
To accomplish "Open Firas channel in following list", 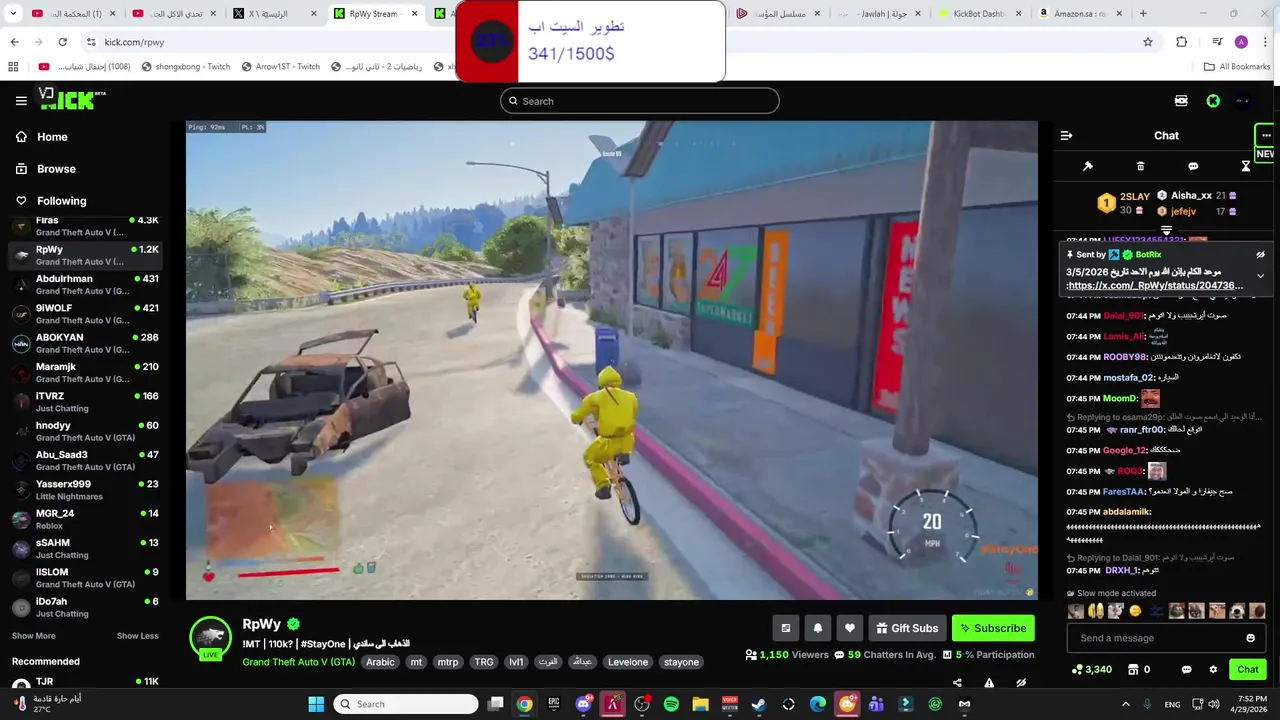I will [86, 226].
